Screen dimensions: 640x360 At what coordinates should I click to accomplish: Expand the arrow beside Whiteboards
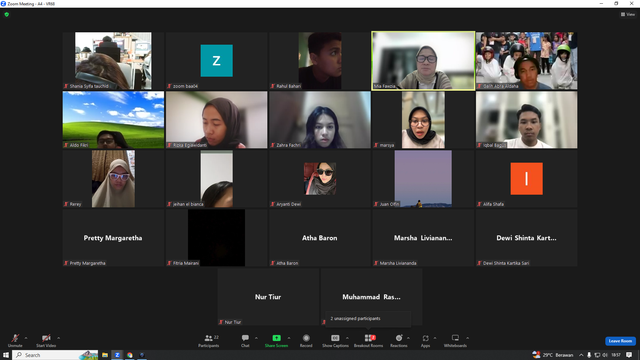pyautogui.click(x=468, y=338)
